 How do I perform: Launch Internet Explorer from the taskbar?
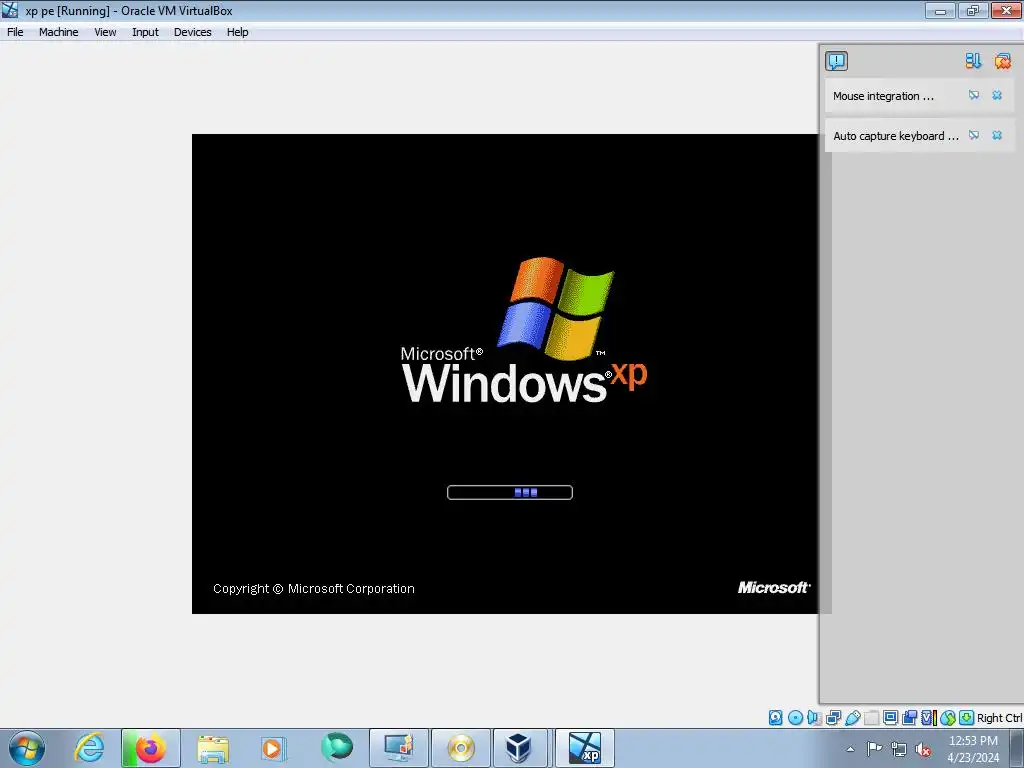point(89,748)
